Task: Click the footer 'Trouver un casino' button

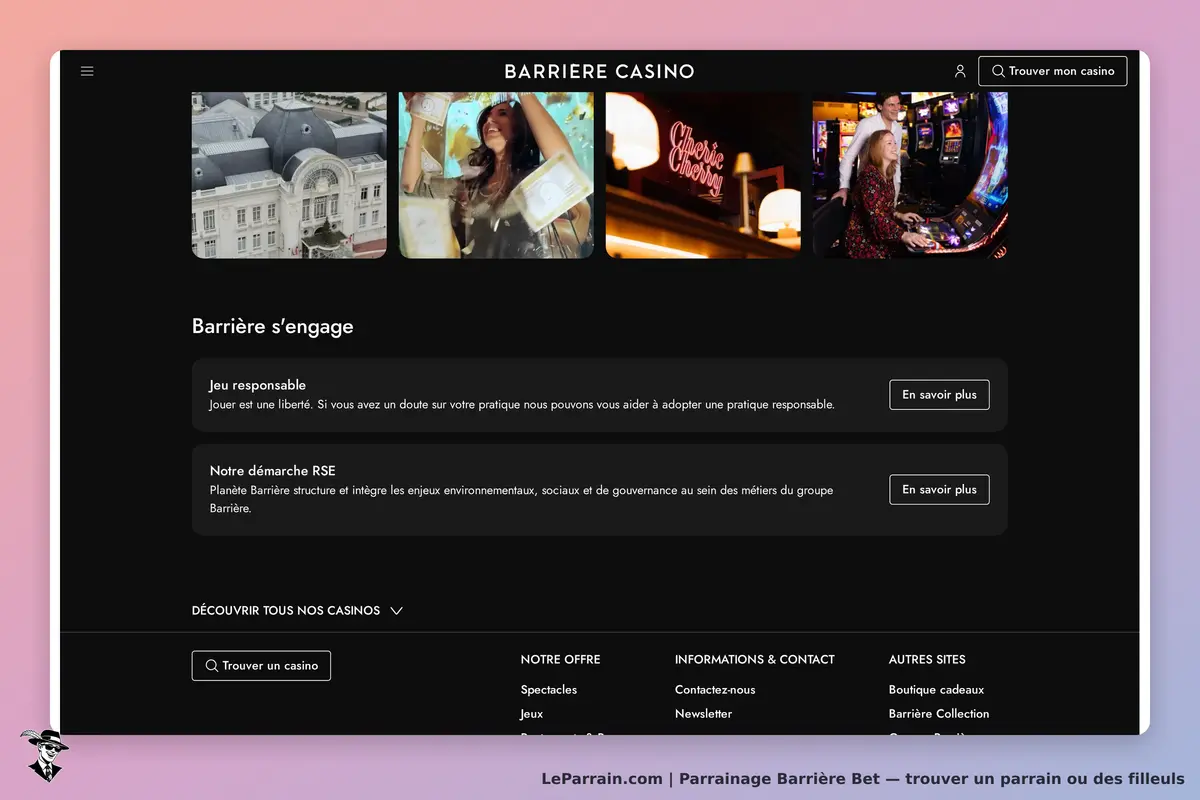Action: (x=261, y=666)
